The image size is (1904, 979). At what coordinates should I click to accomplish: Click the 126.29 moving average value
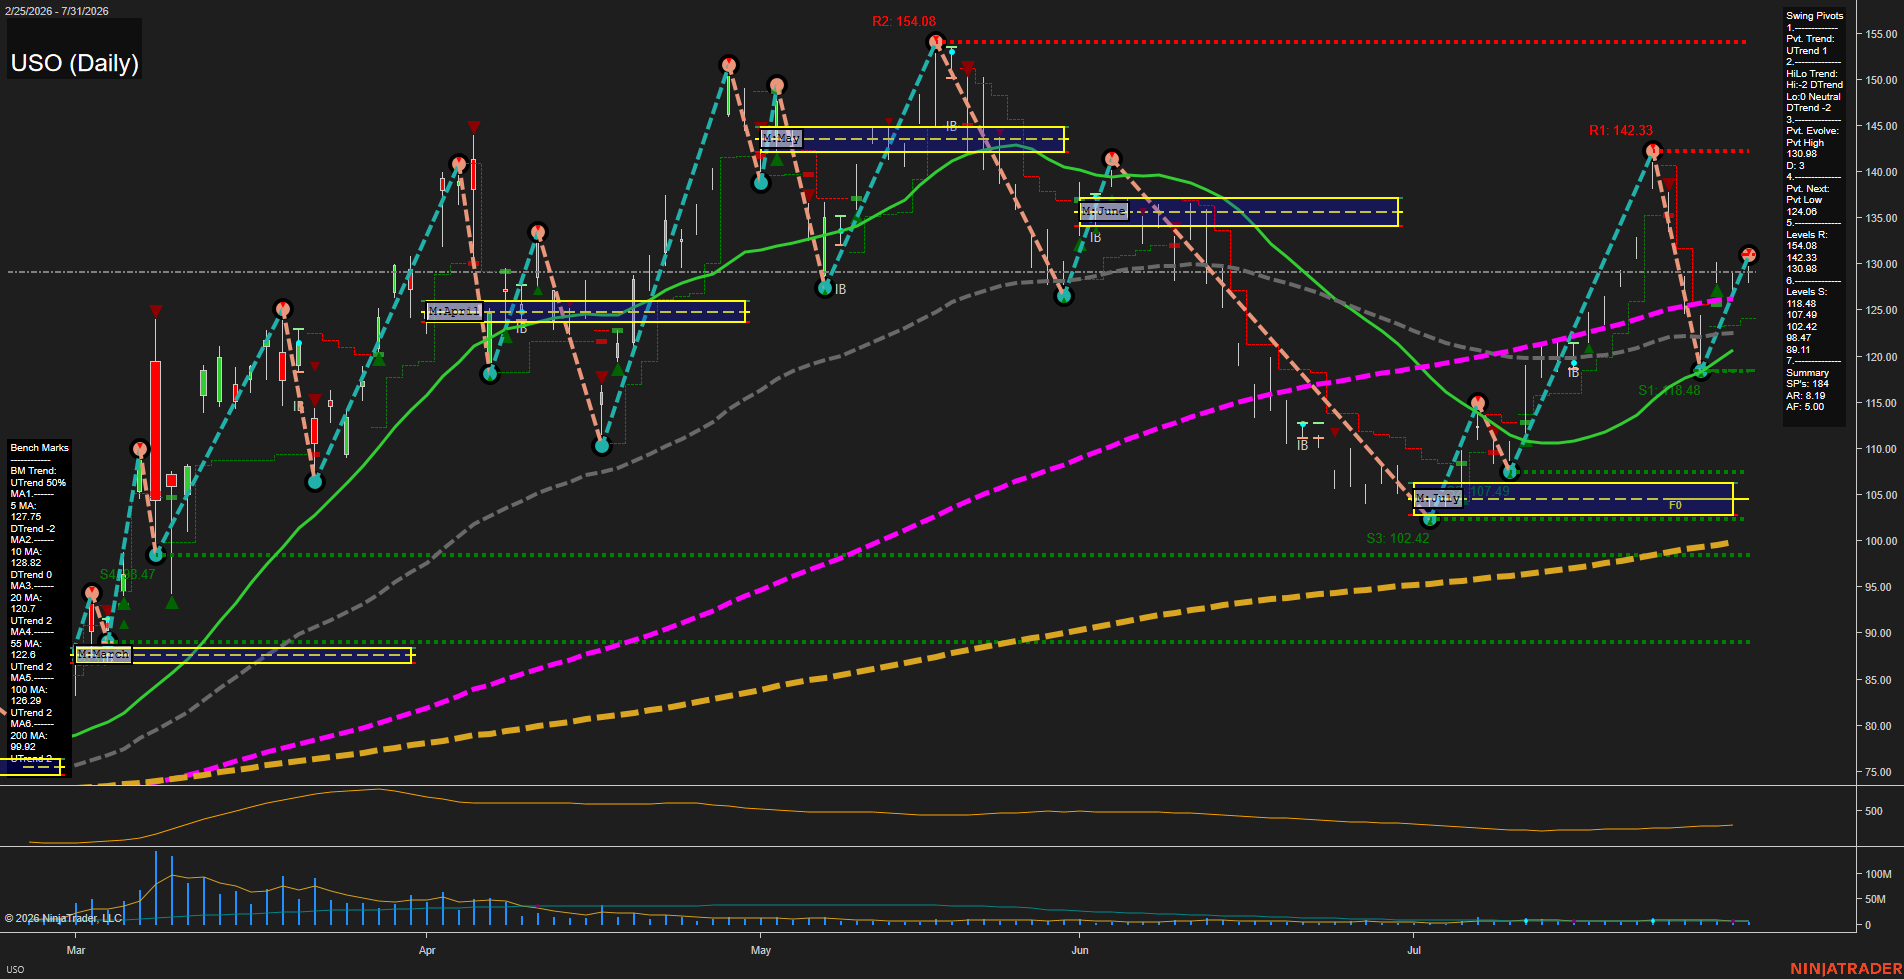click(26, 701)
